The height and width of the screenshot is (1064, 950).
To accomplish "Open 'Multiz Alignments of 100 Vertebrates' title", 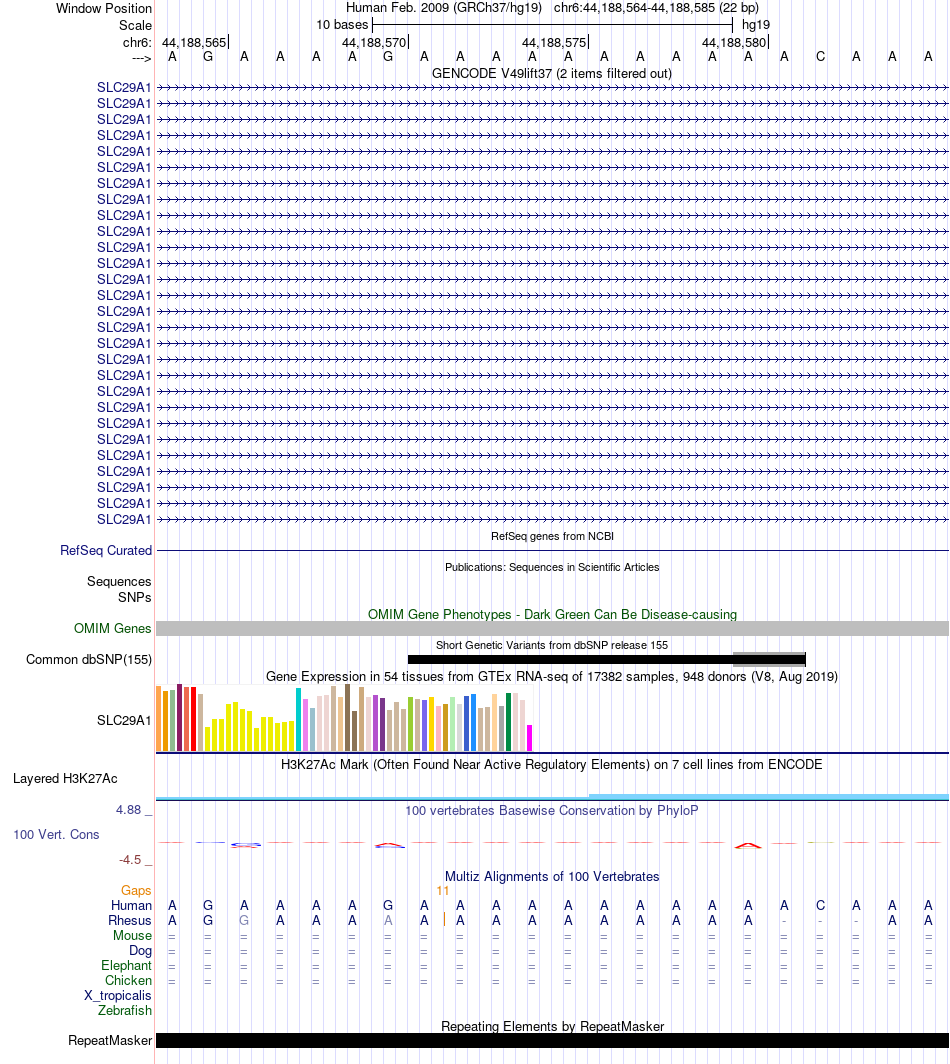I will [552, 877].
